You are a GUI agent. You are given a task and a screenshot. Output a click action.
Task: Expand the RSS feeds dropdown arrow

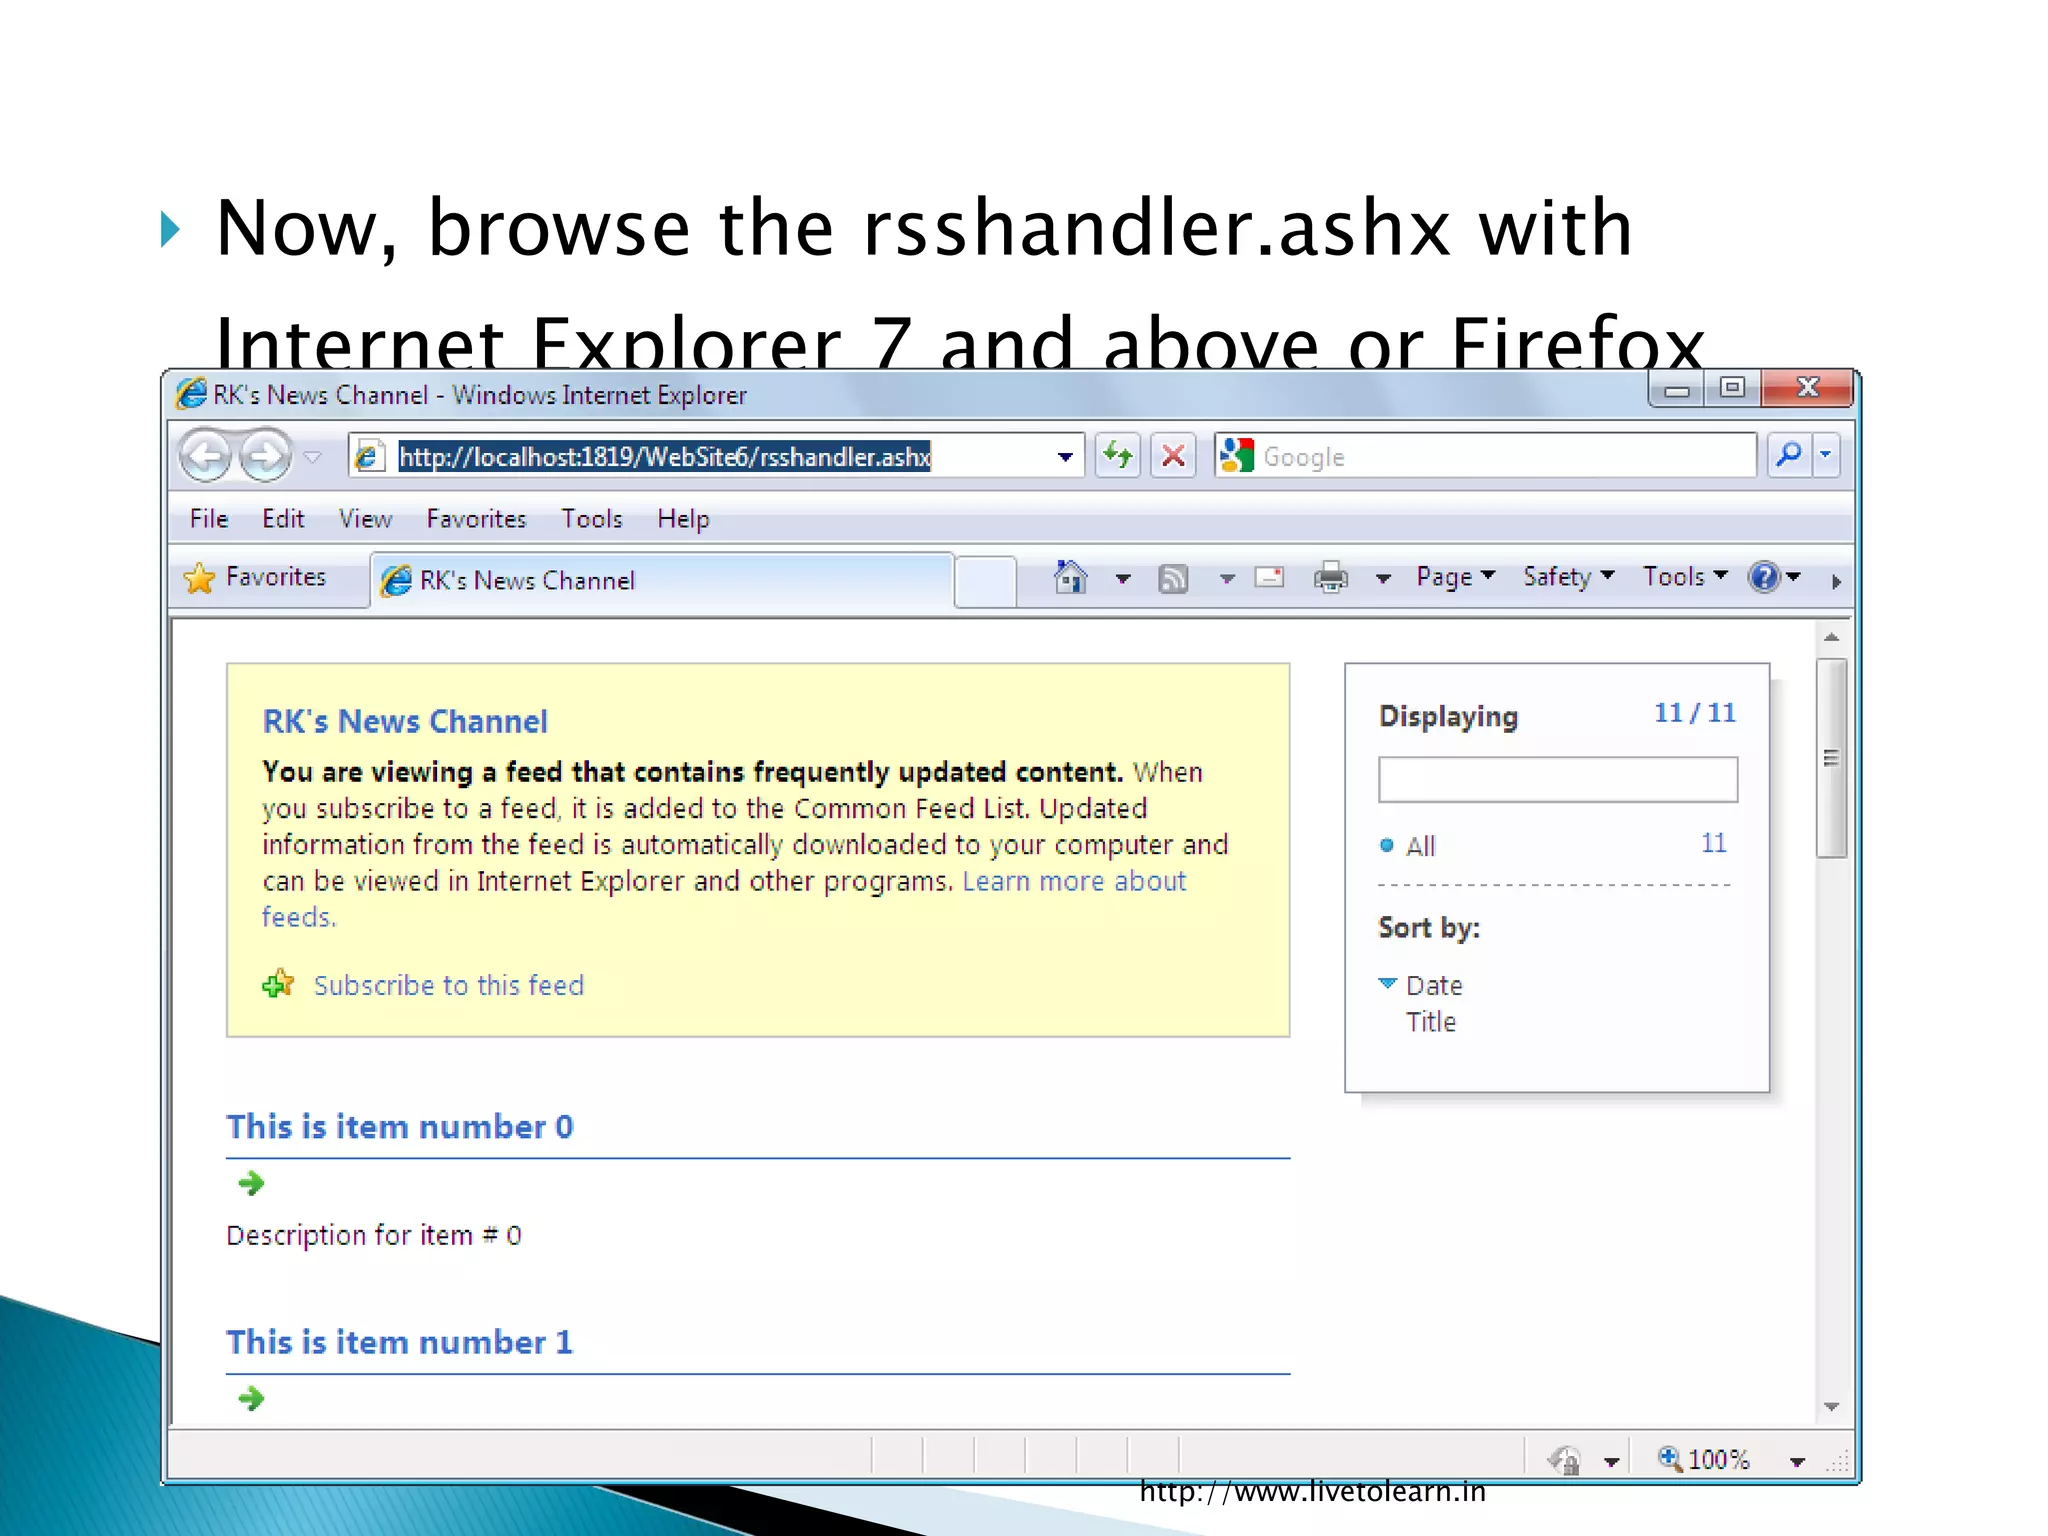[x=1227, y=578]
